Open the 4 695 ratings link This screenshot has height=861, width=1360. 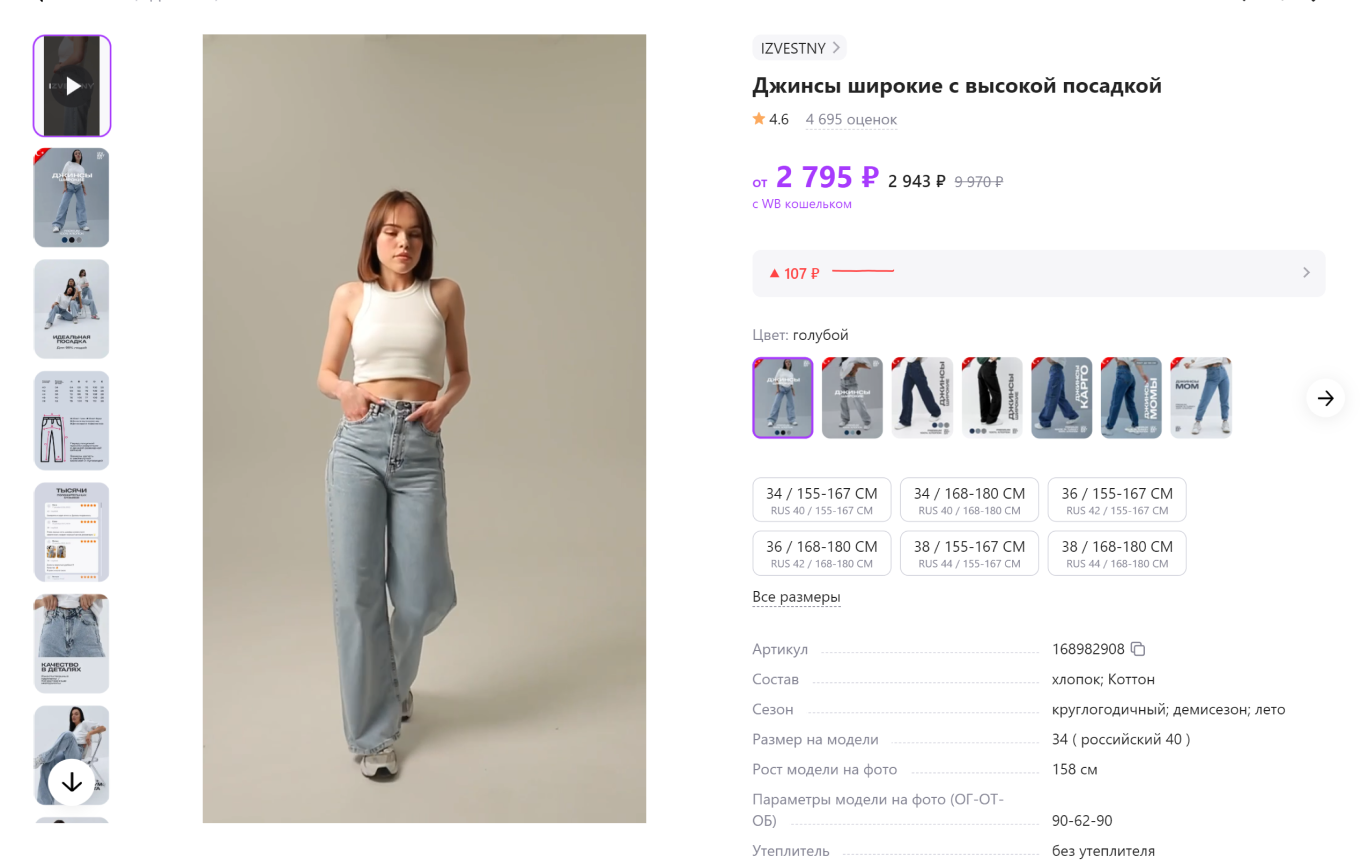(851, 119)
